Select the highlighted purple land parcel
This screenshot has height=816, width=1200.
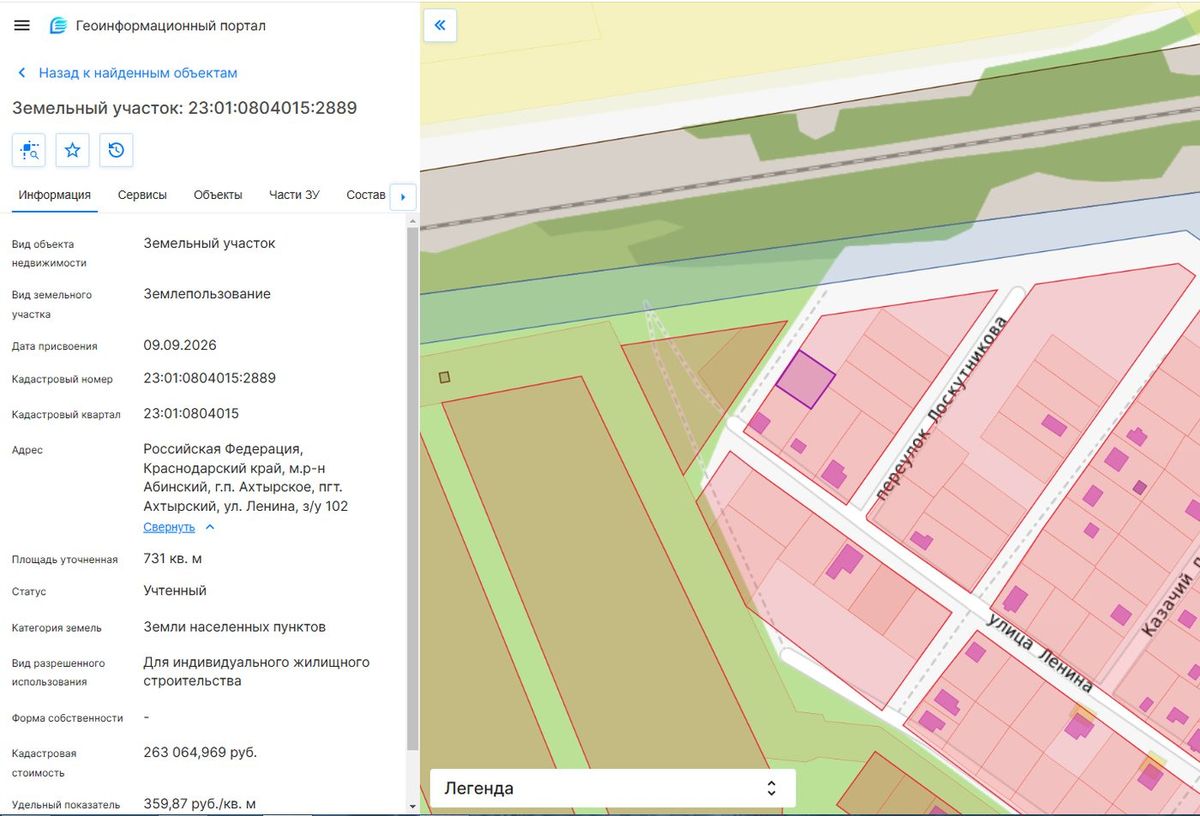pyautogui.click(x=805, y=379)
